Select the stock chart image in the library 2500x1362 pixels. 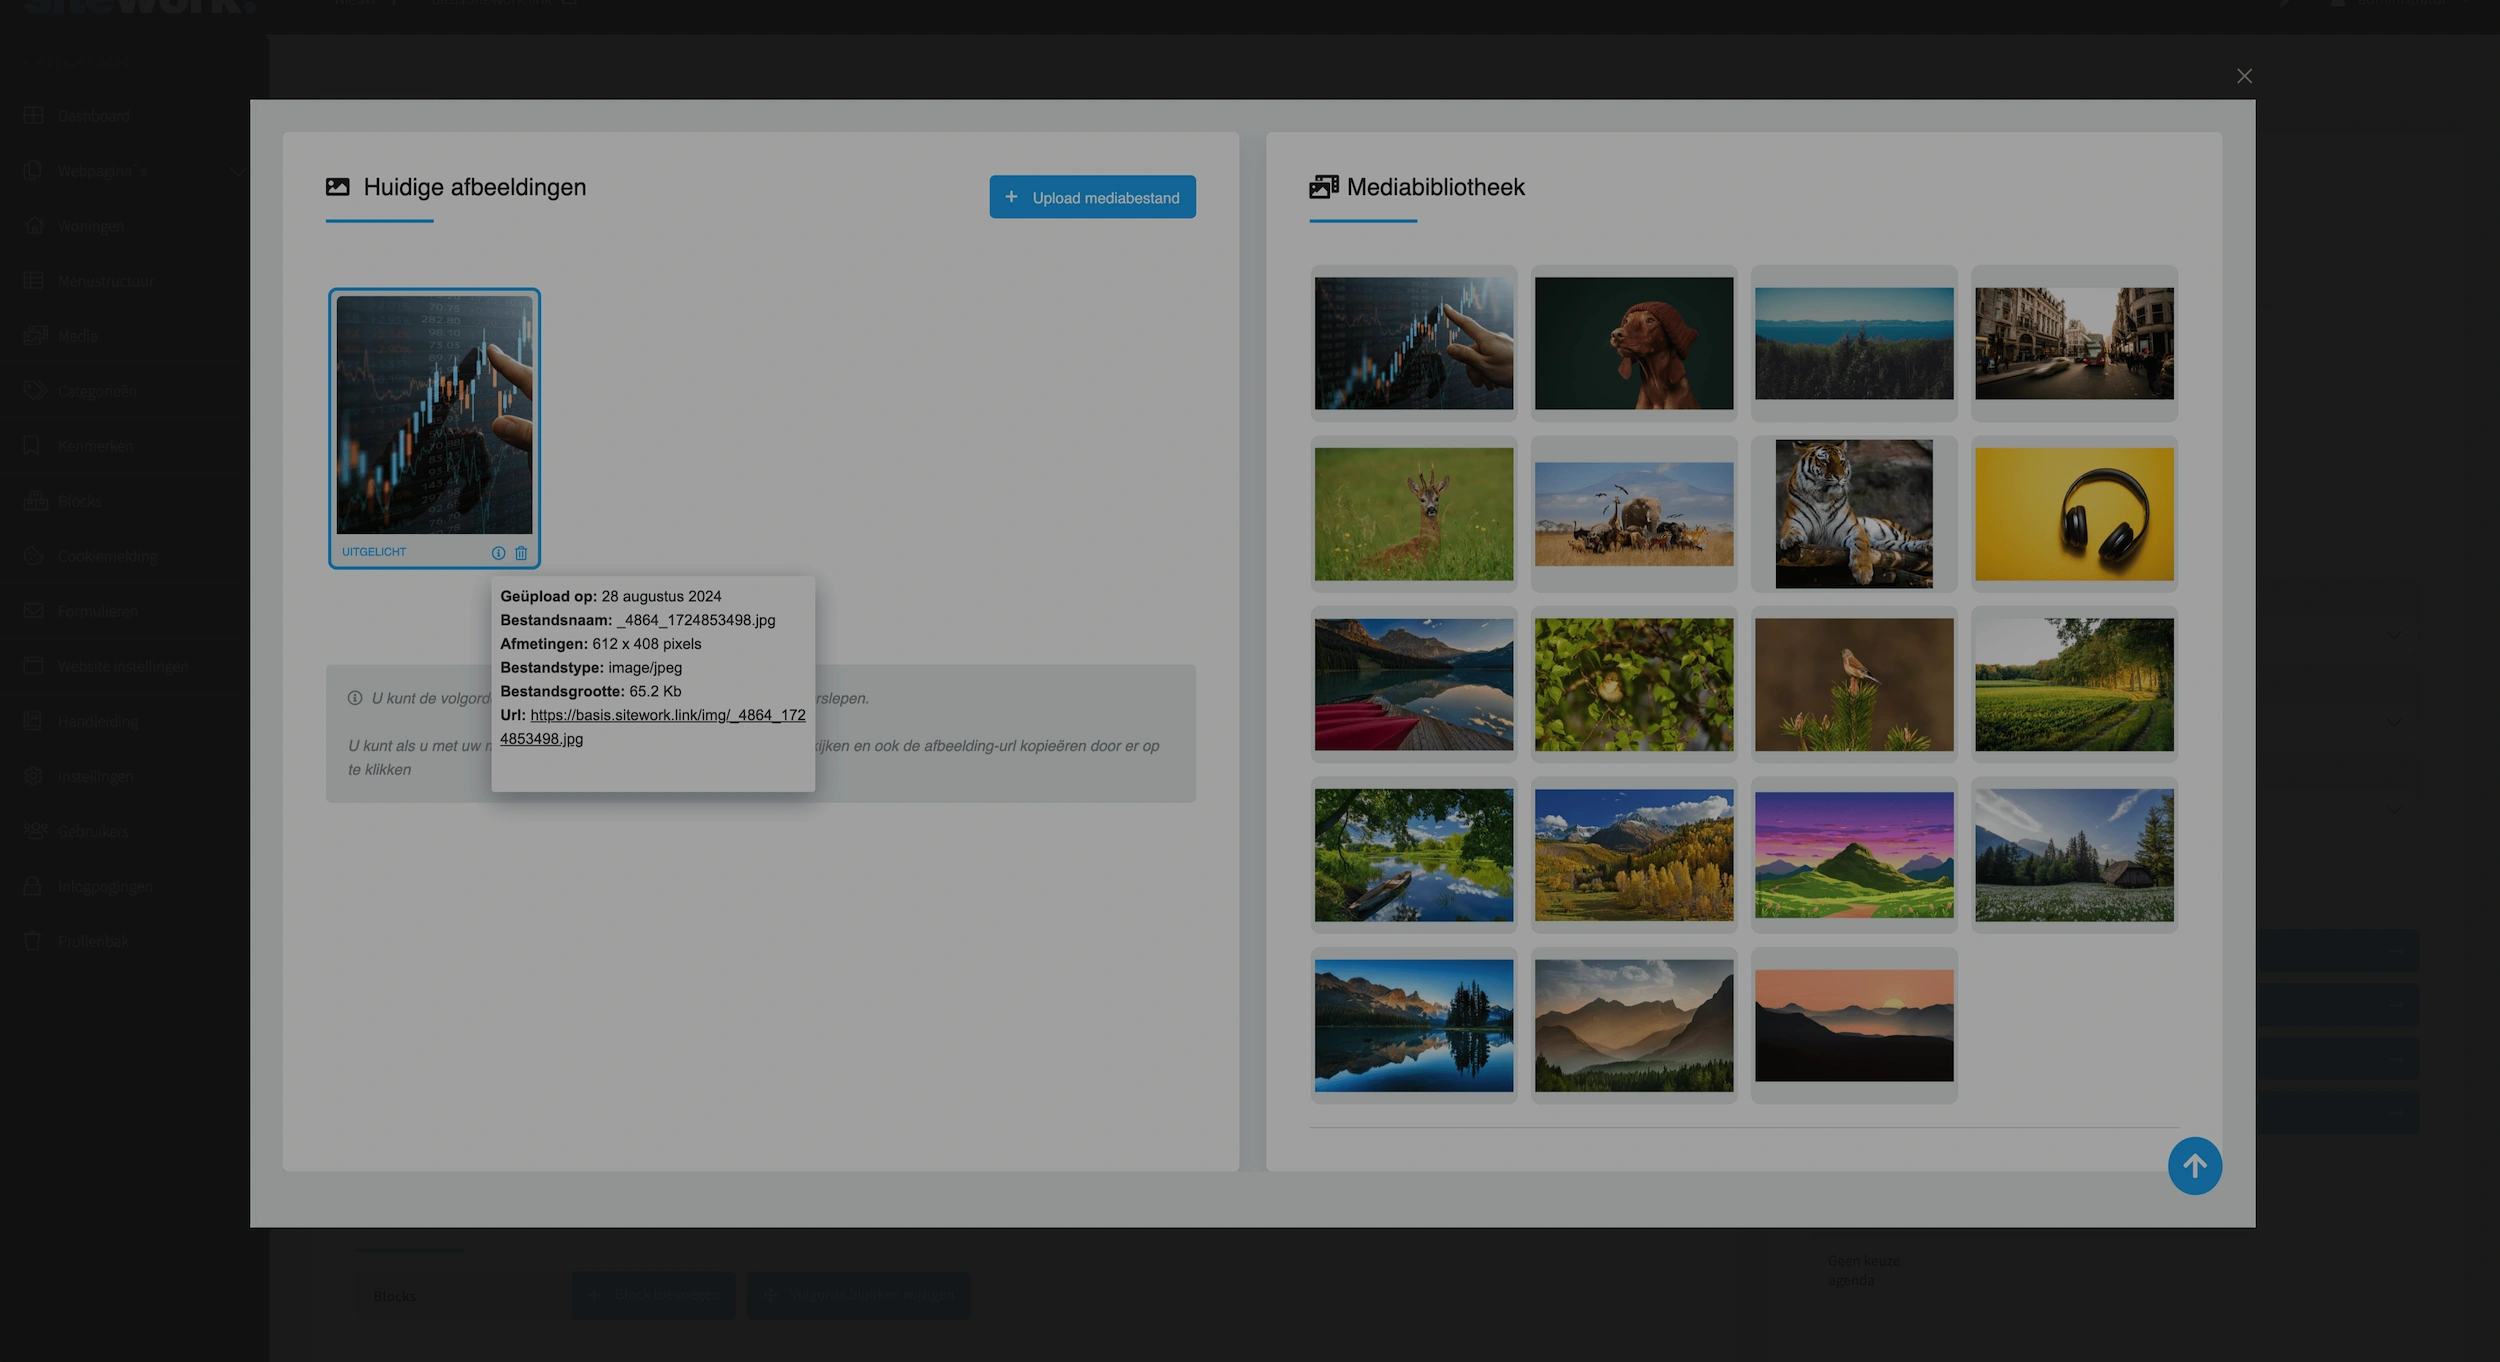[x=1413, y=343]
